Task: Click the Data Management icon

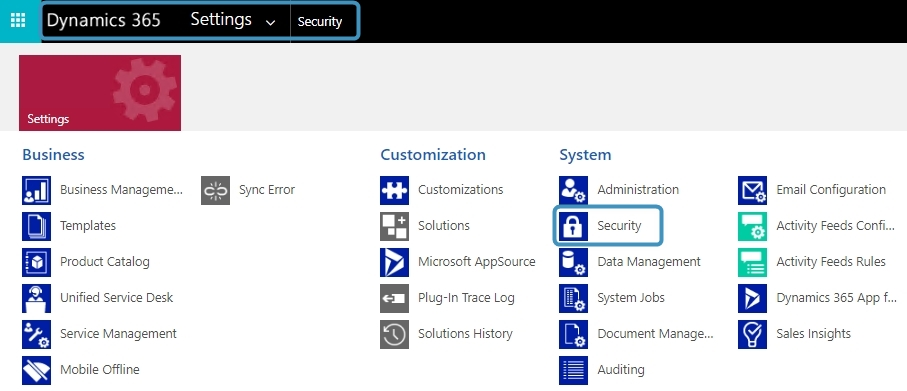Action: [x=573, y=262]
